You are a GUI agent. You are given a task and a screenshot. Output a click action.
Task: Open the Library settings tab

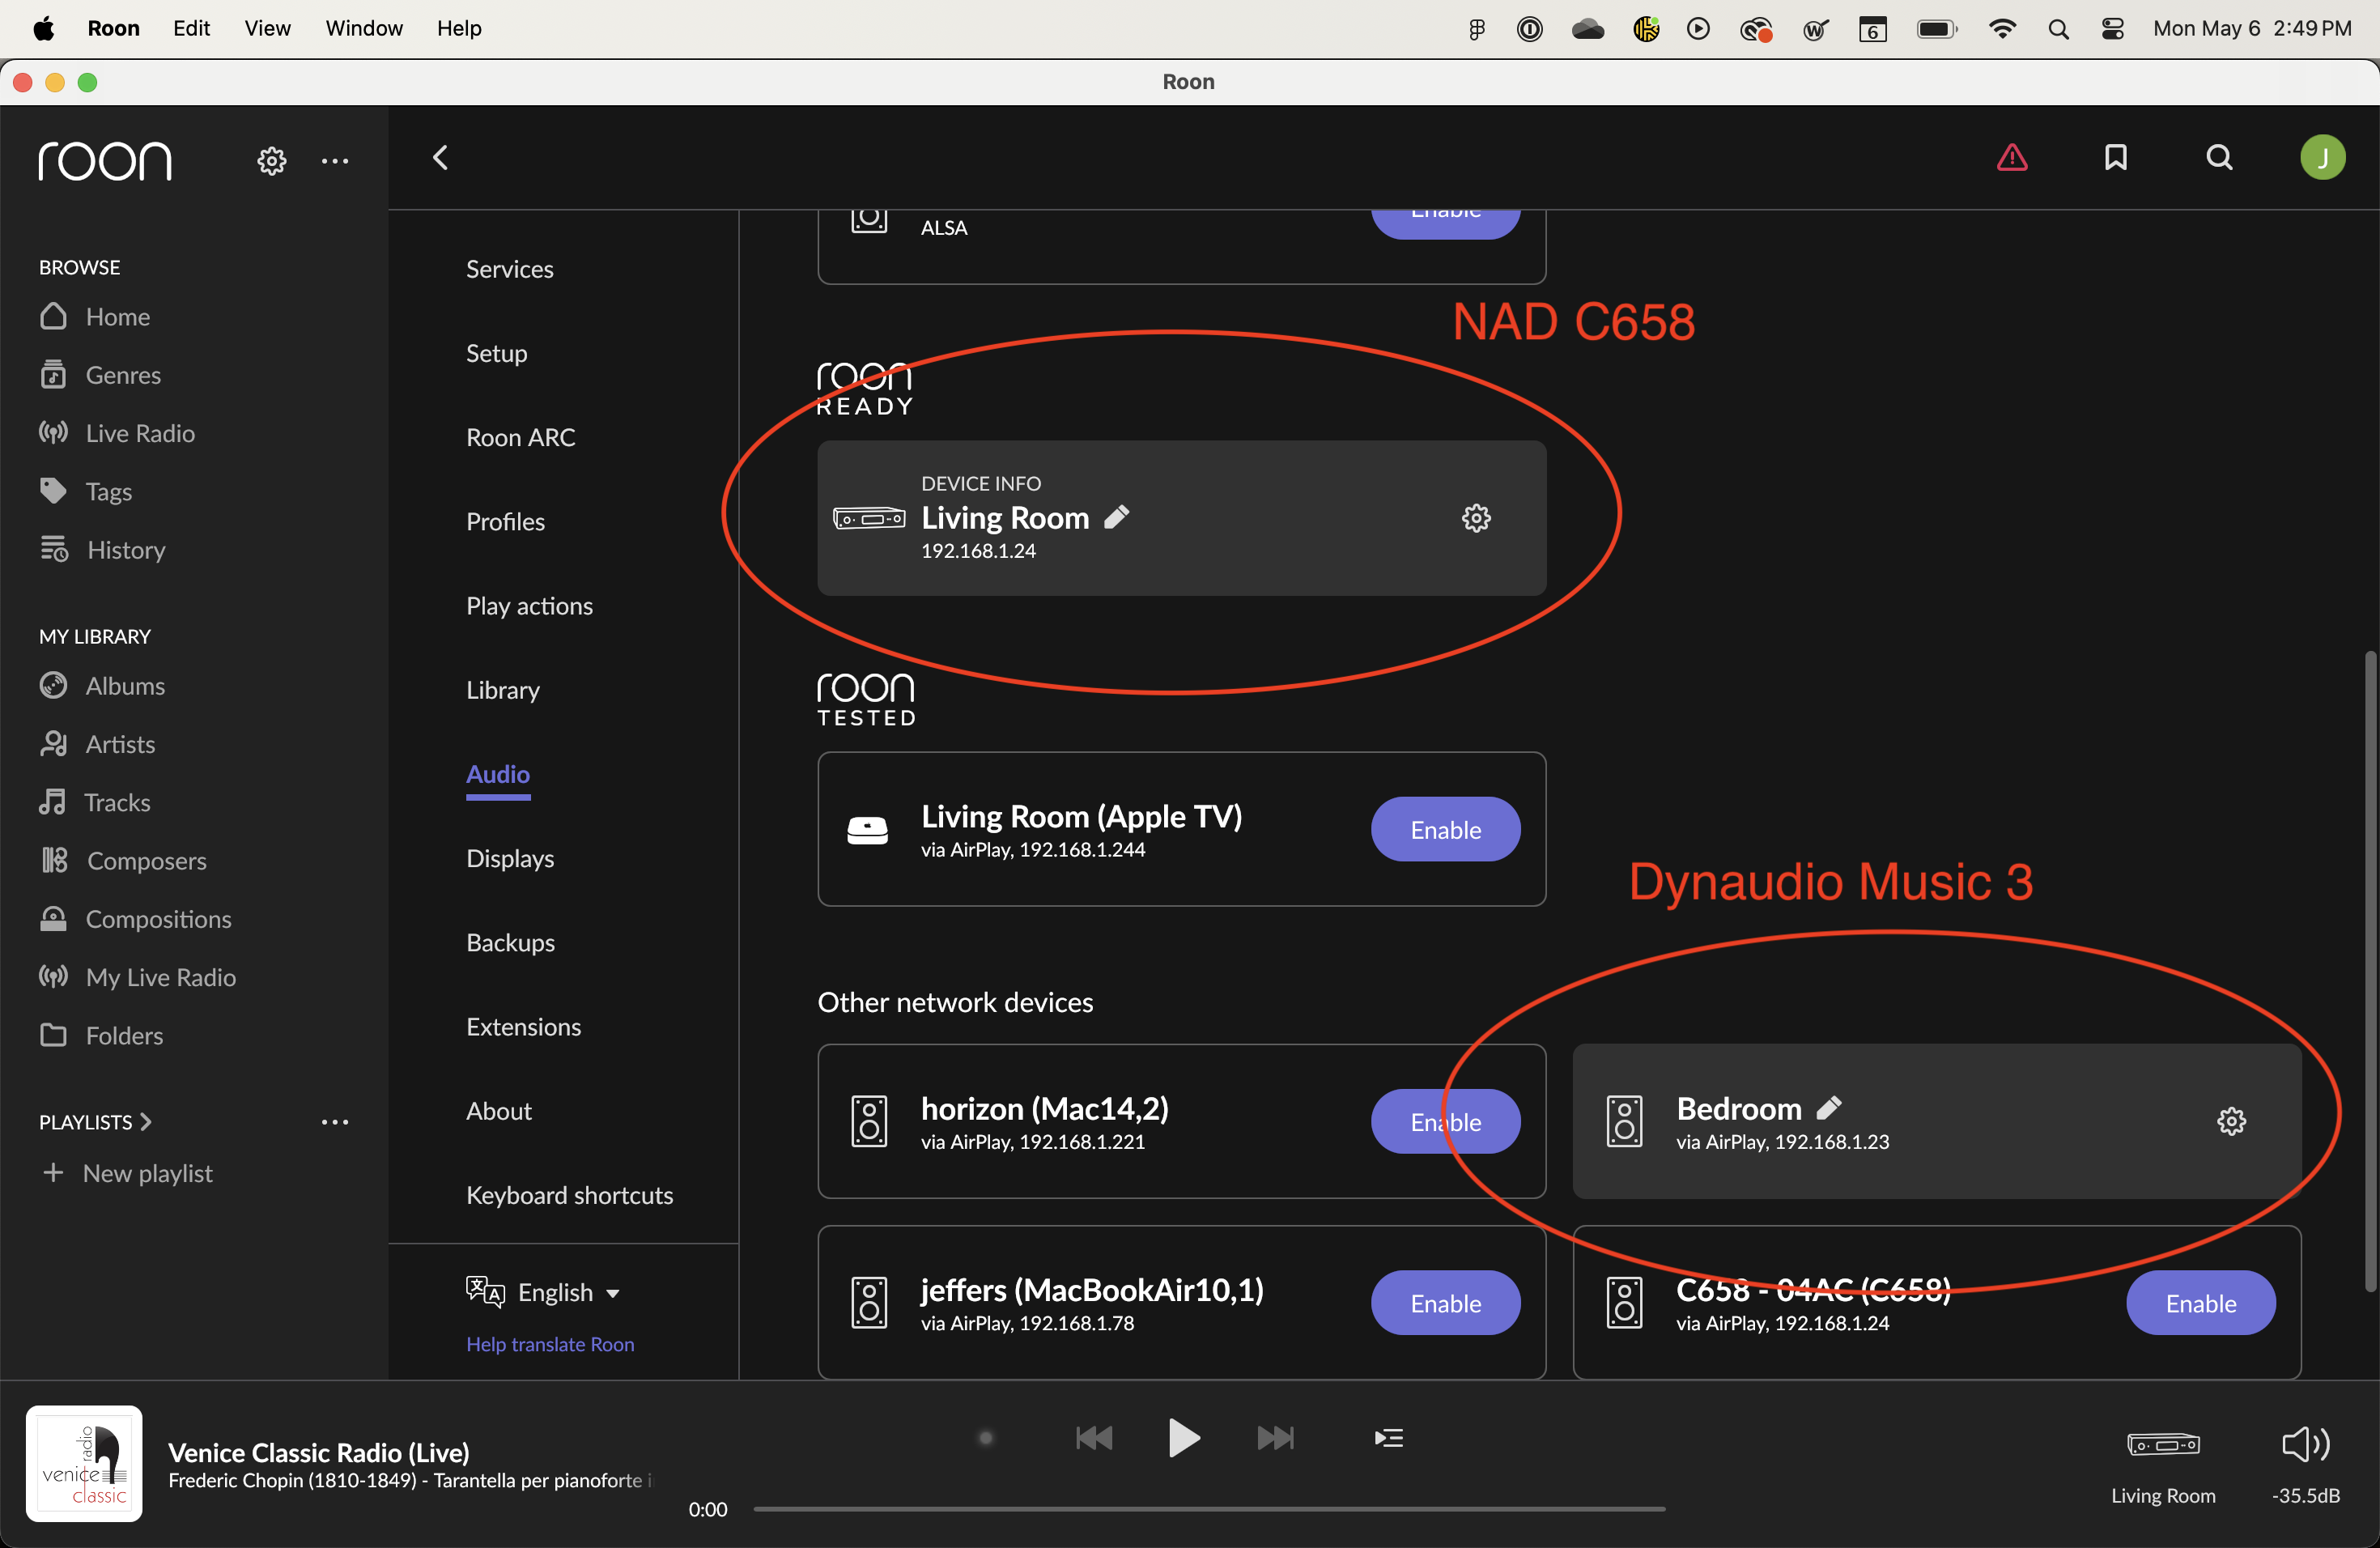point(502,690)
